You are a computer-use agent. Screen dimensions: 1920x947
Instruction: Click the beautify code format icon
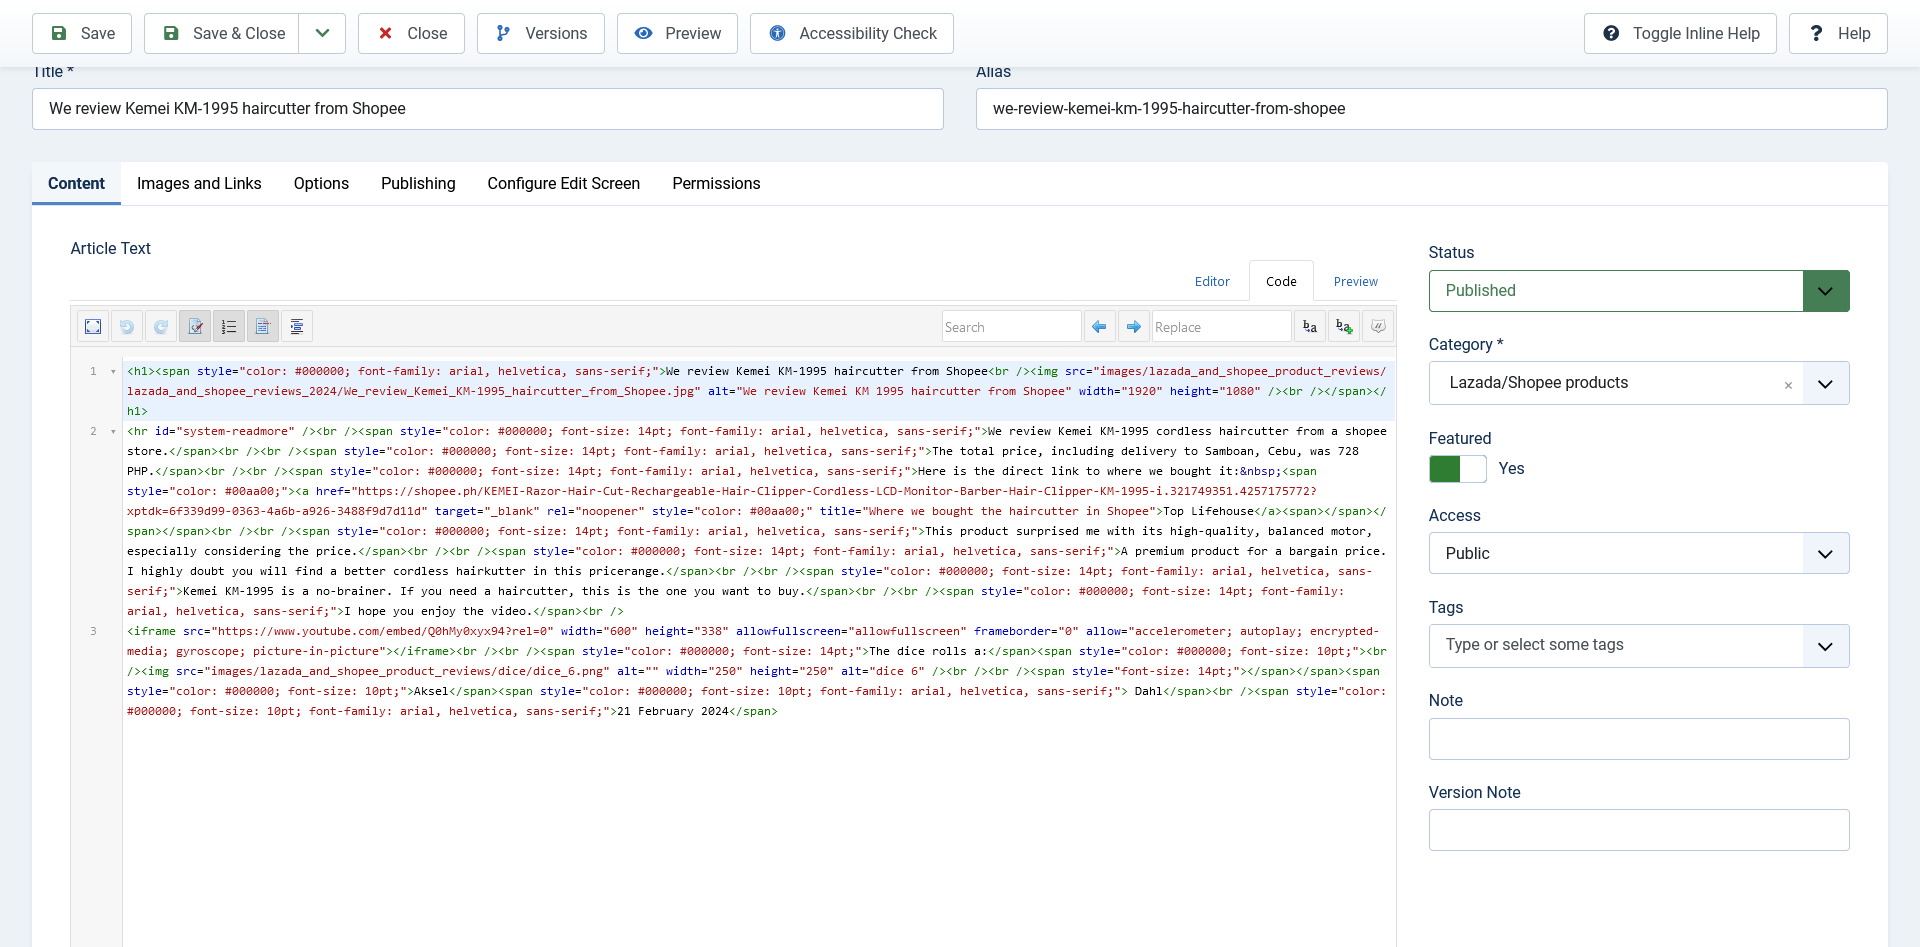[x=297, y=327]
